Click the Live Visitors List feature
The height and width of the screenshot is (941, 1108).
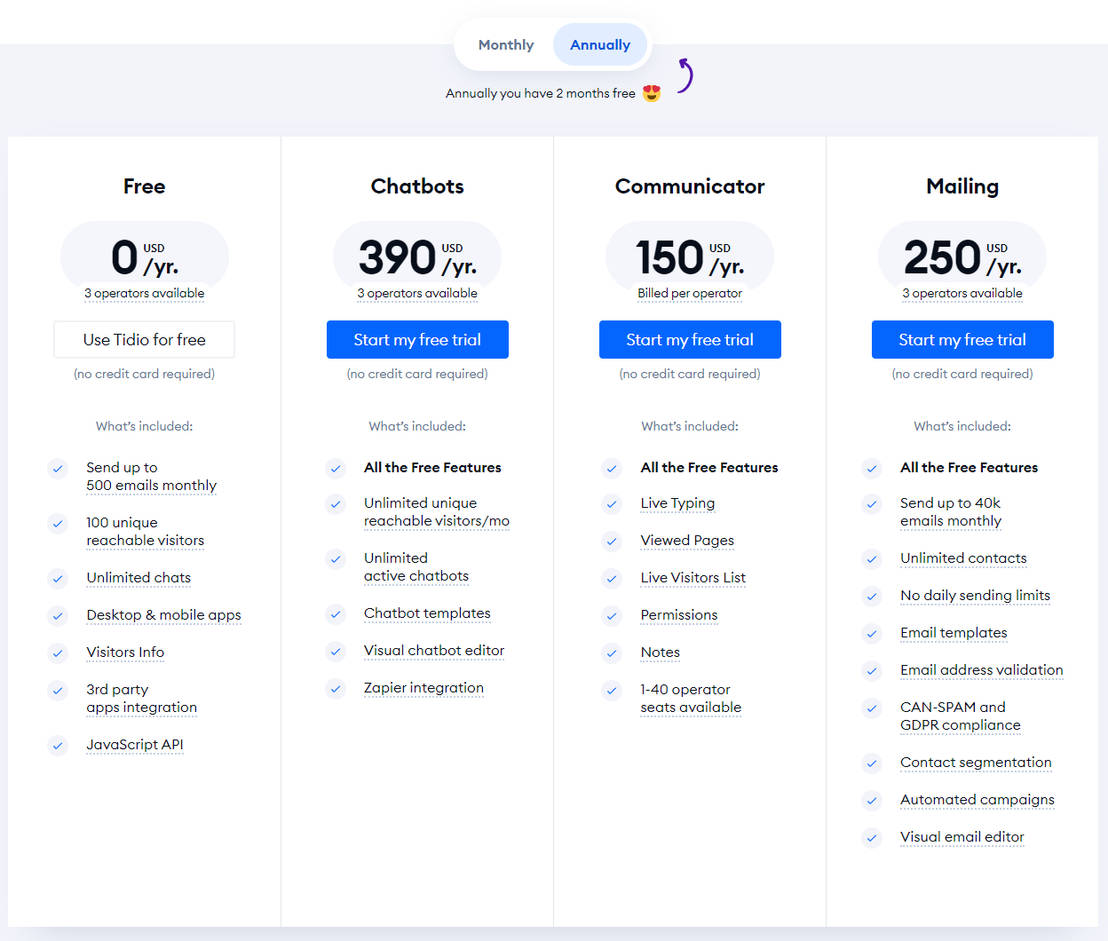[x=693, y=578]
